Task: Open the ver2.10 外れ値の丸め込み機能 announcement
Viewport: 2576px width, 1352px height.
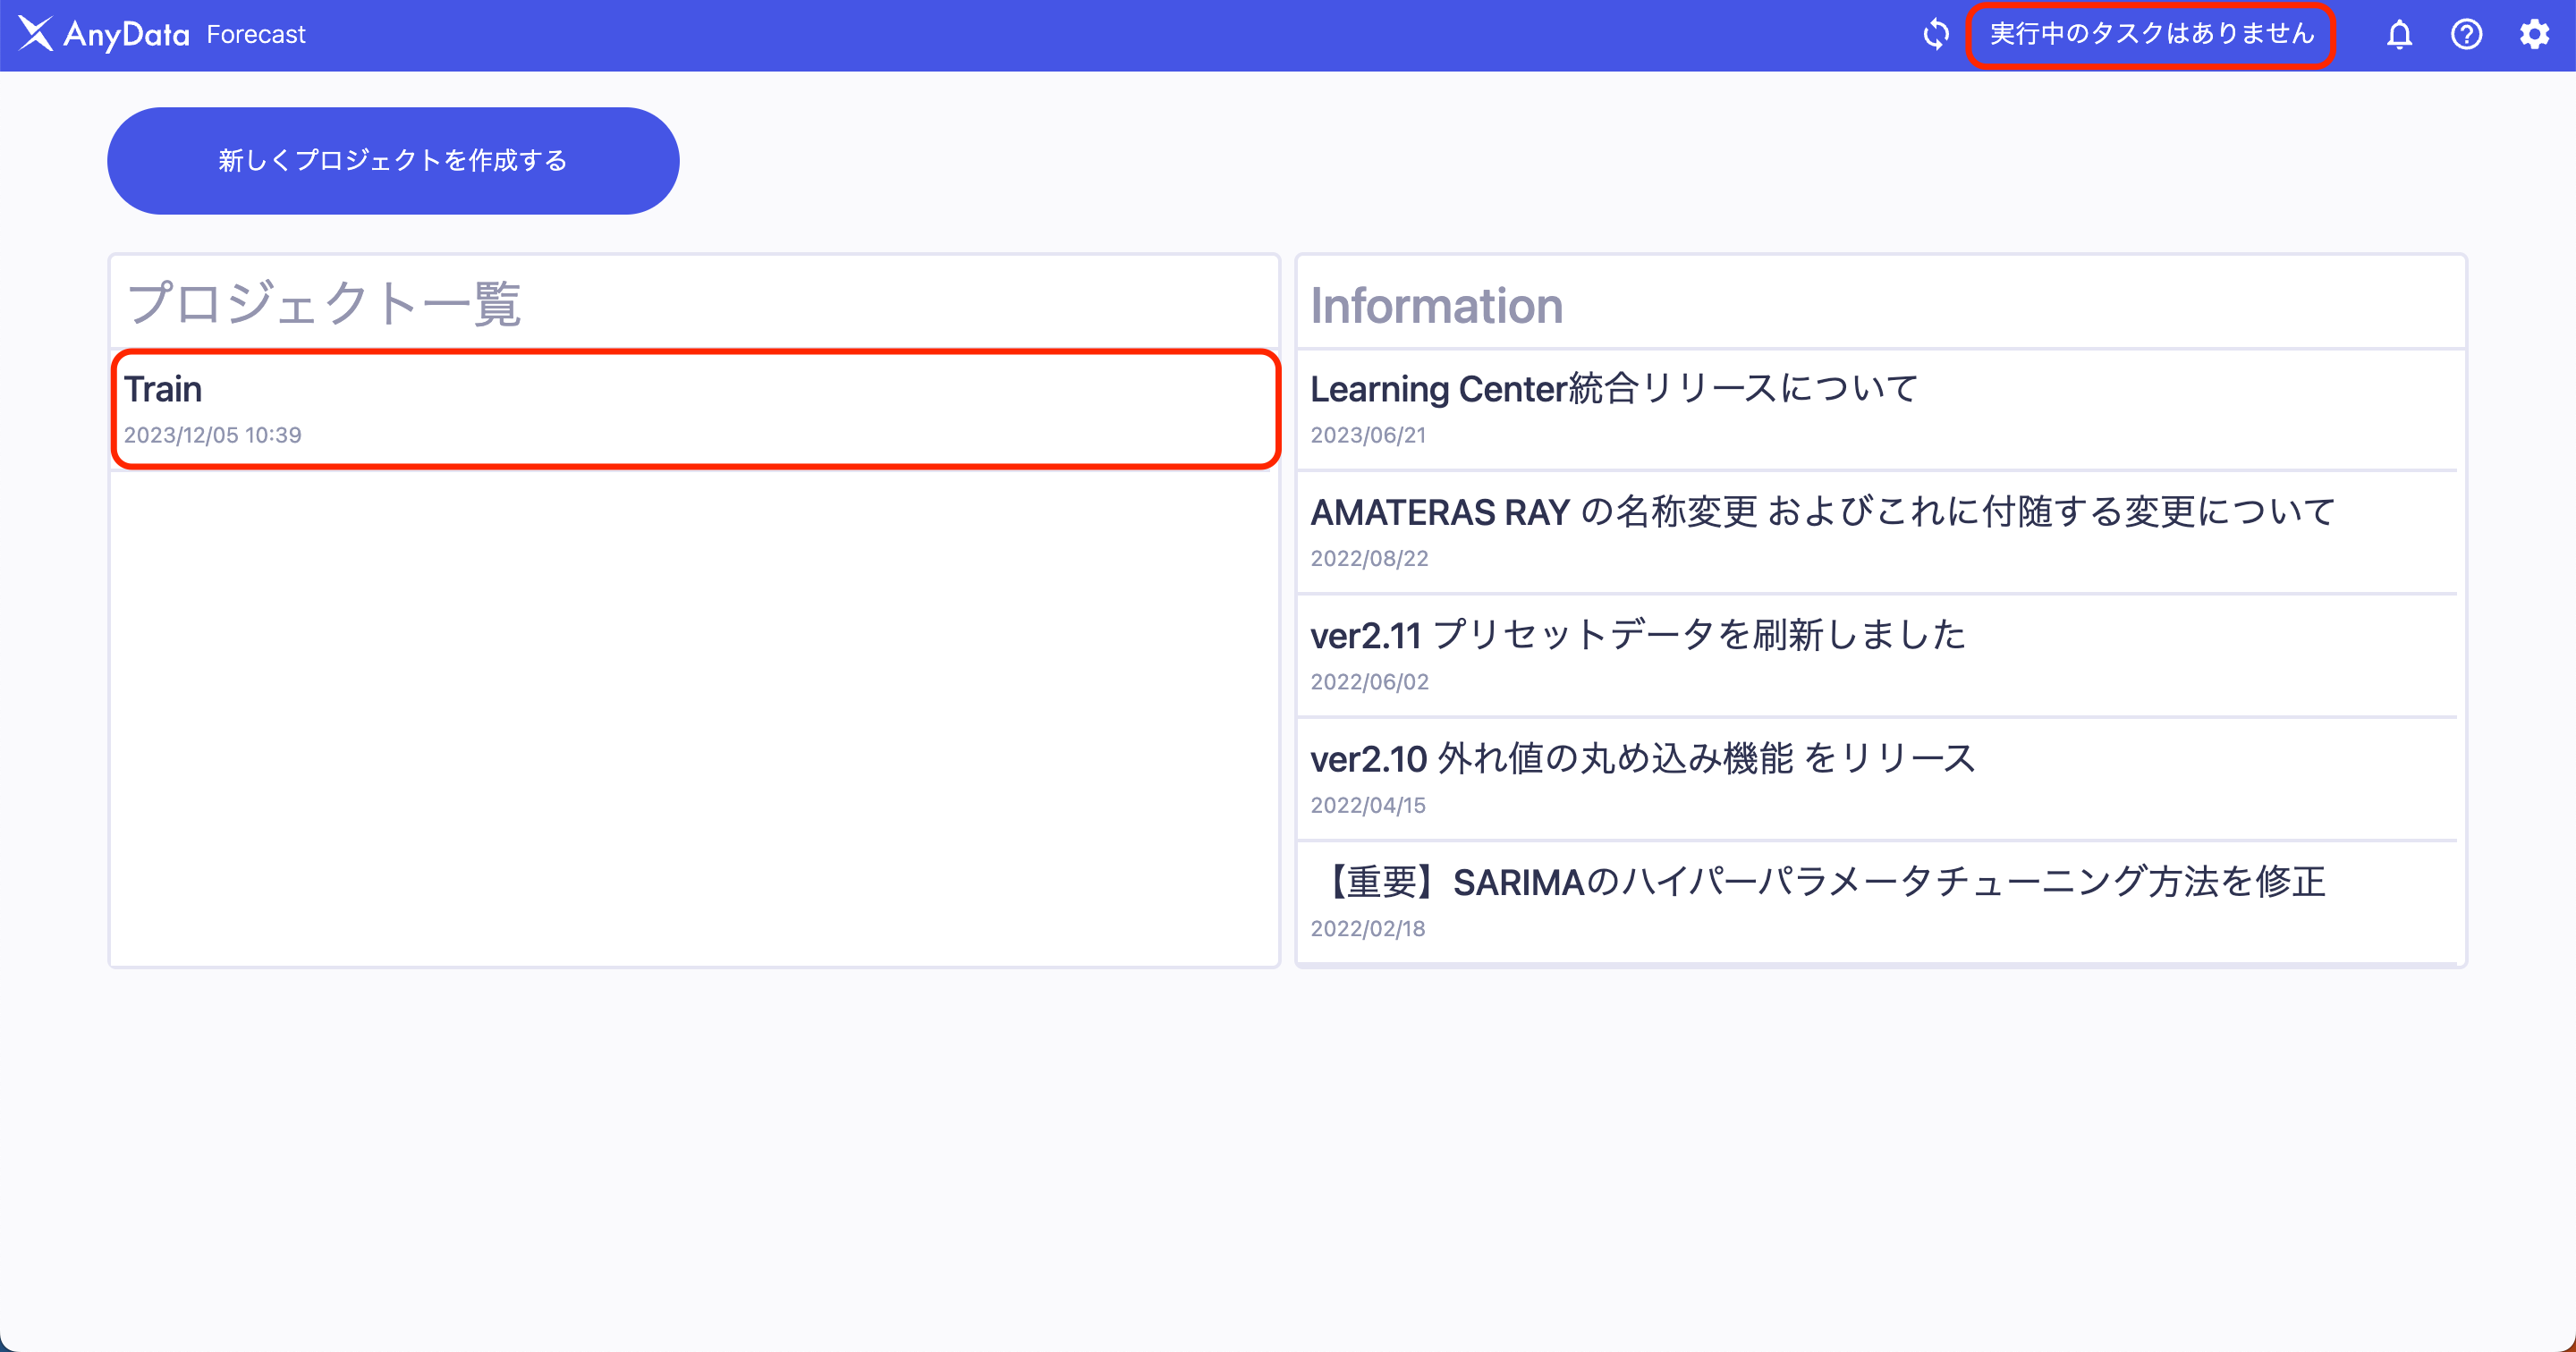Action: pos(1642,759)
